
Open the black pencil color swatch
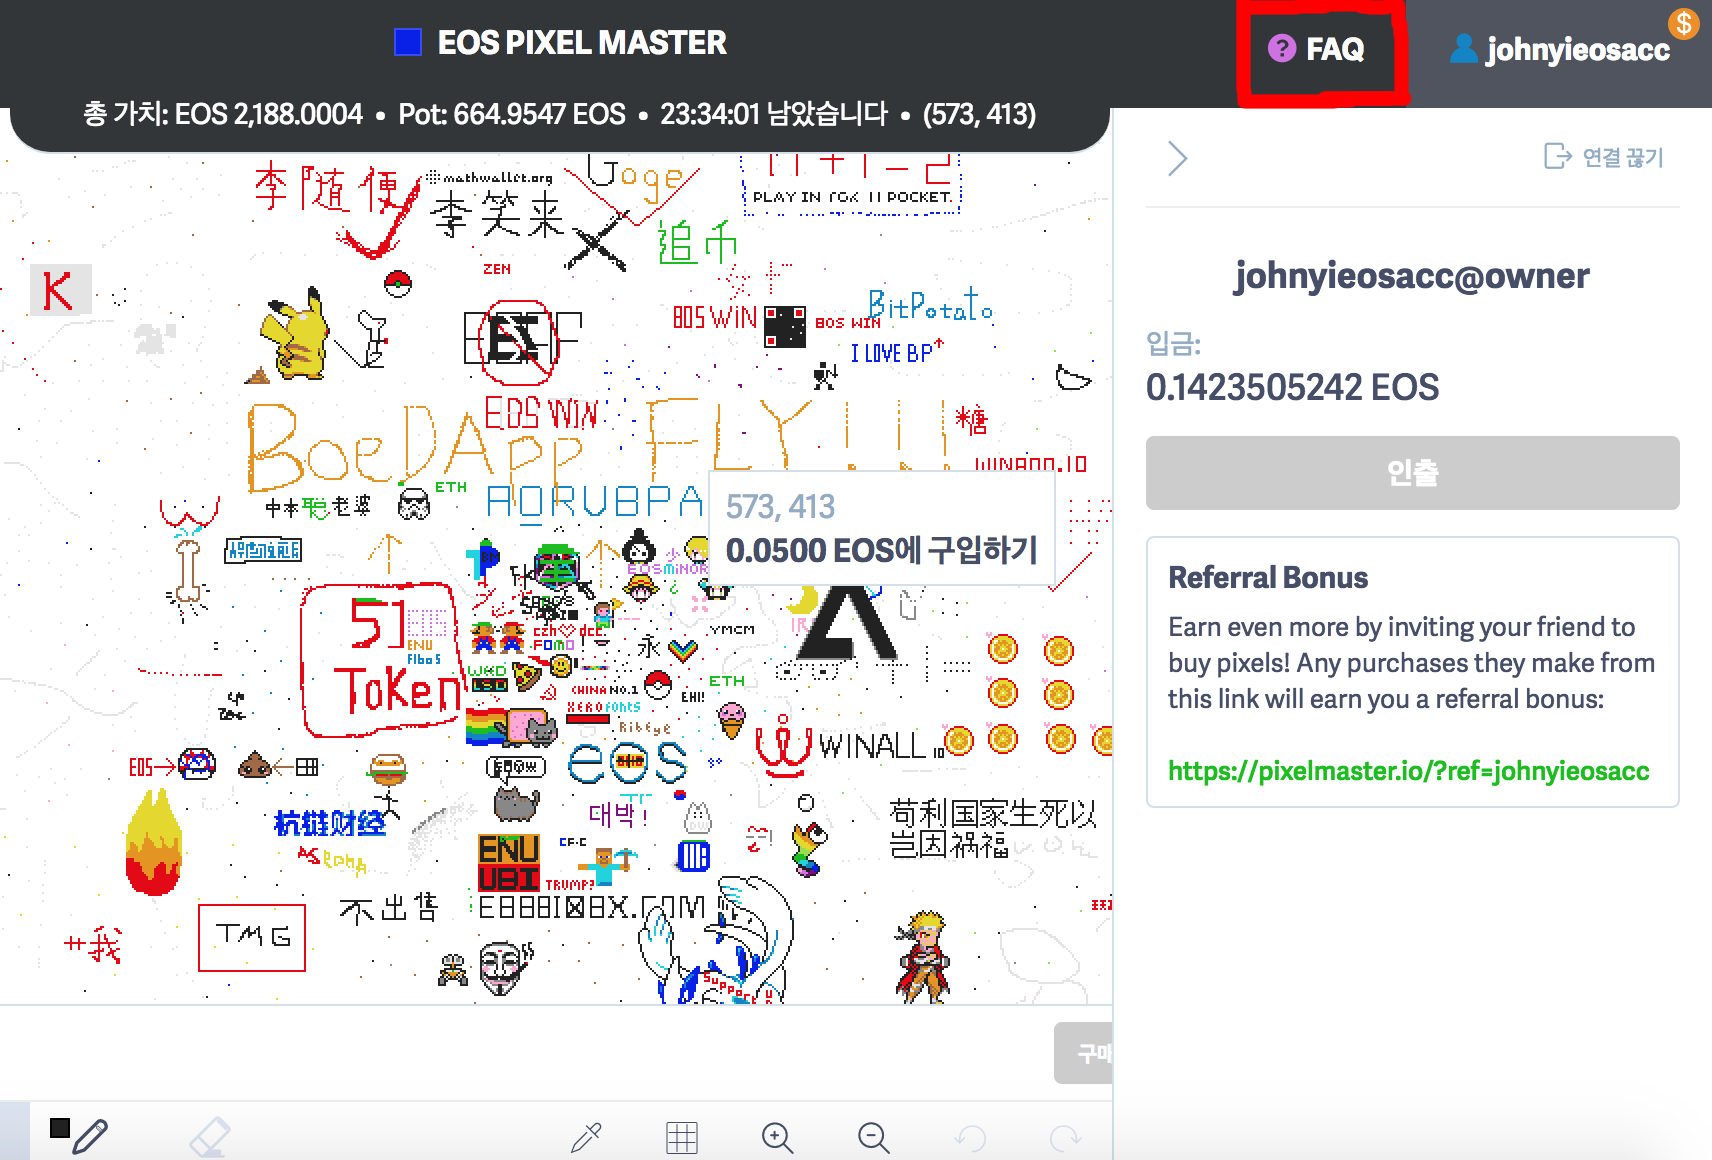(x=60, y=1128)
